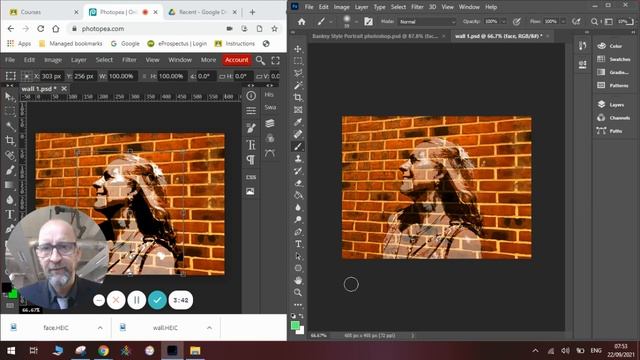Select the Healing Brush tool in Photoshop
Screen dimensions: 640x360
pos(298,134)
